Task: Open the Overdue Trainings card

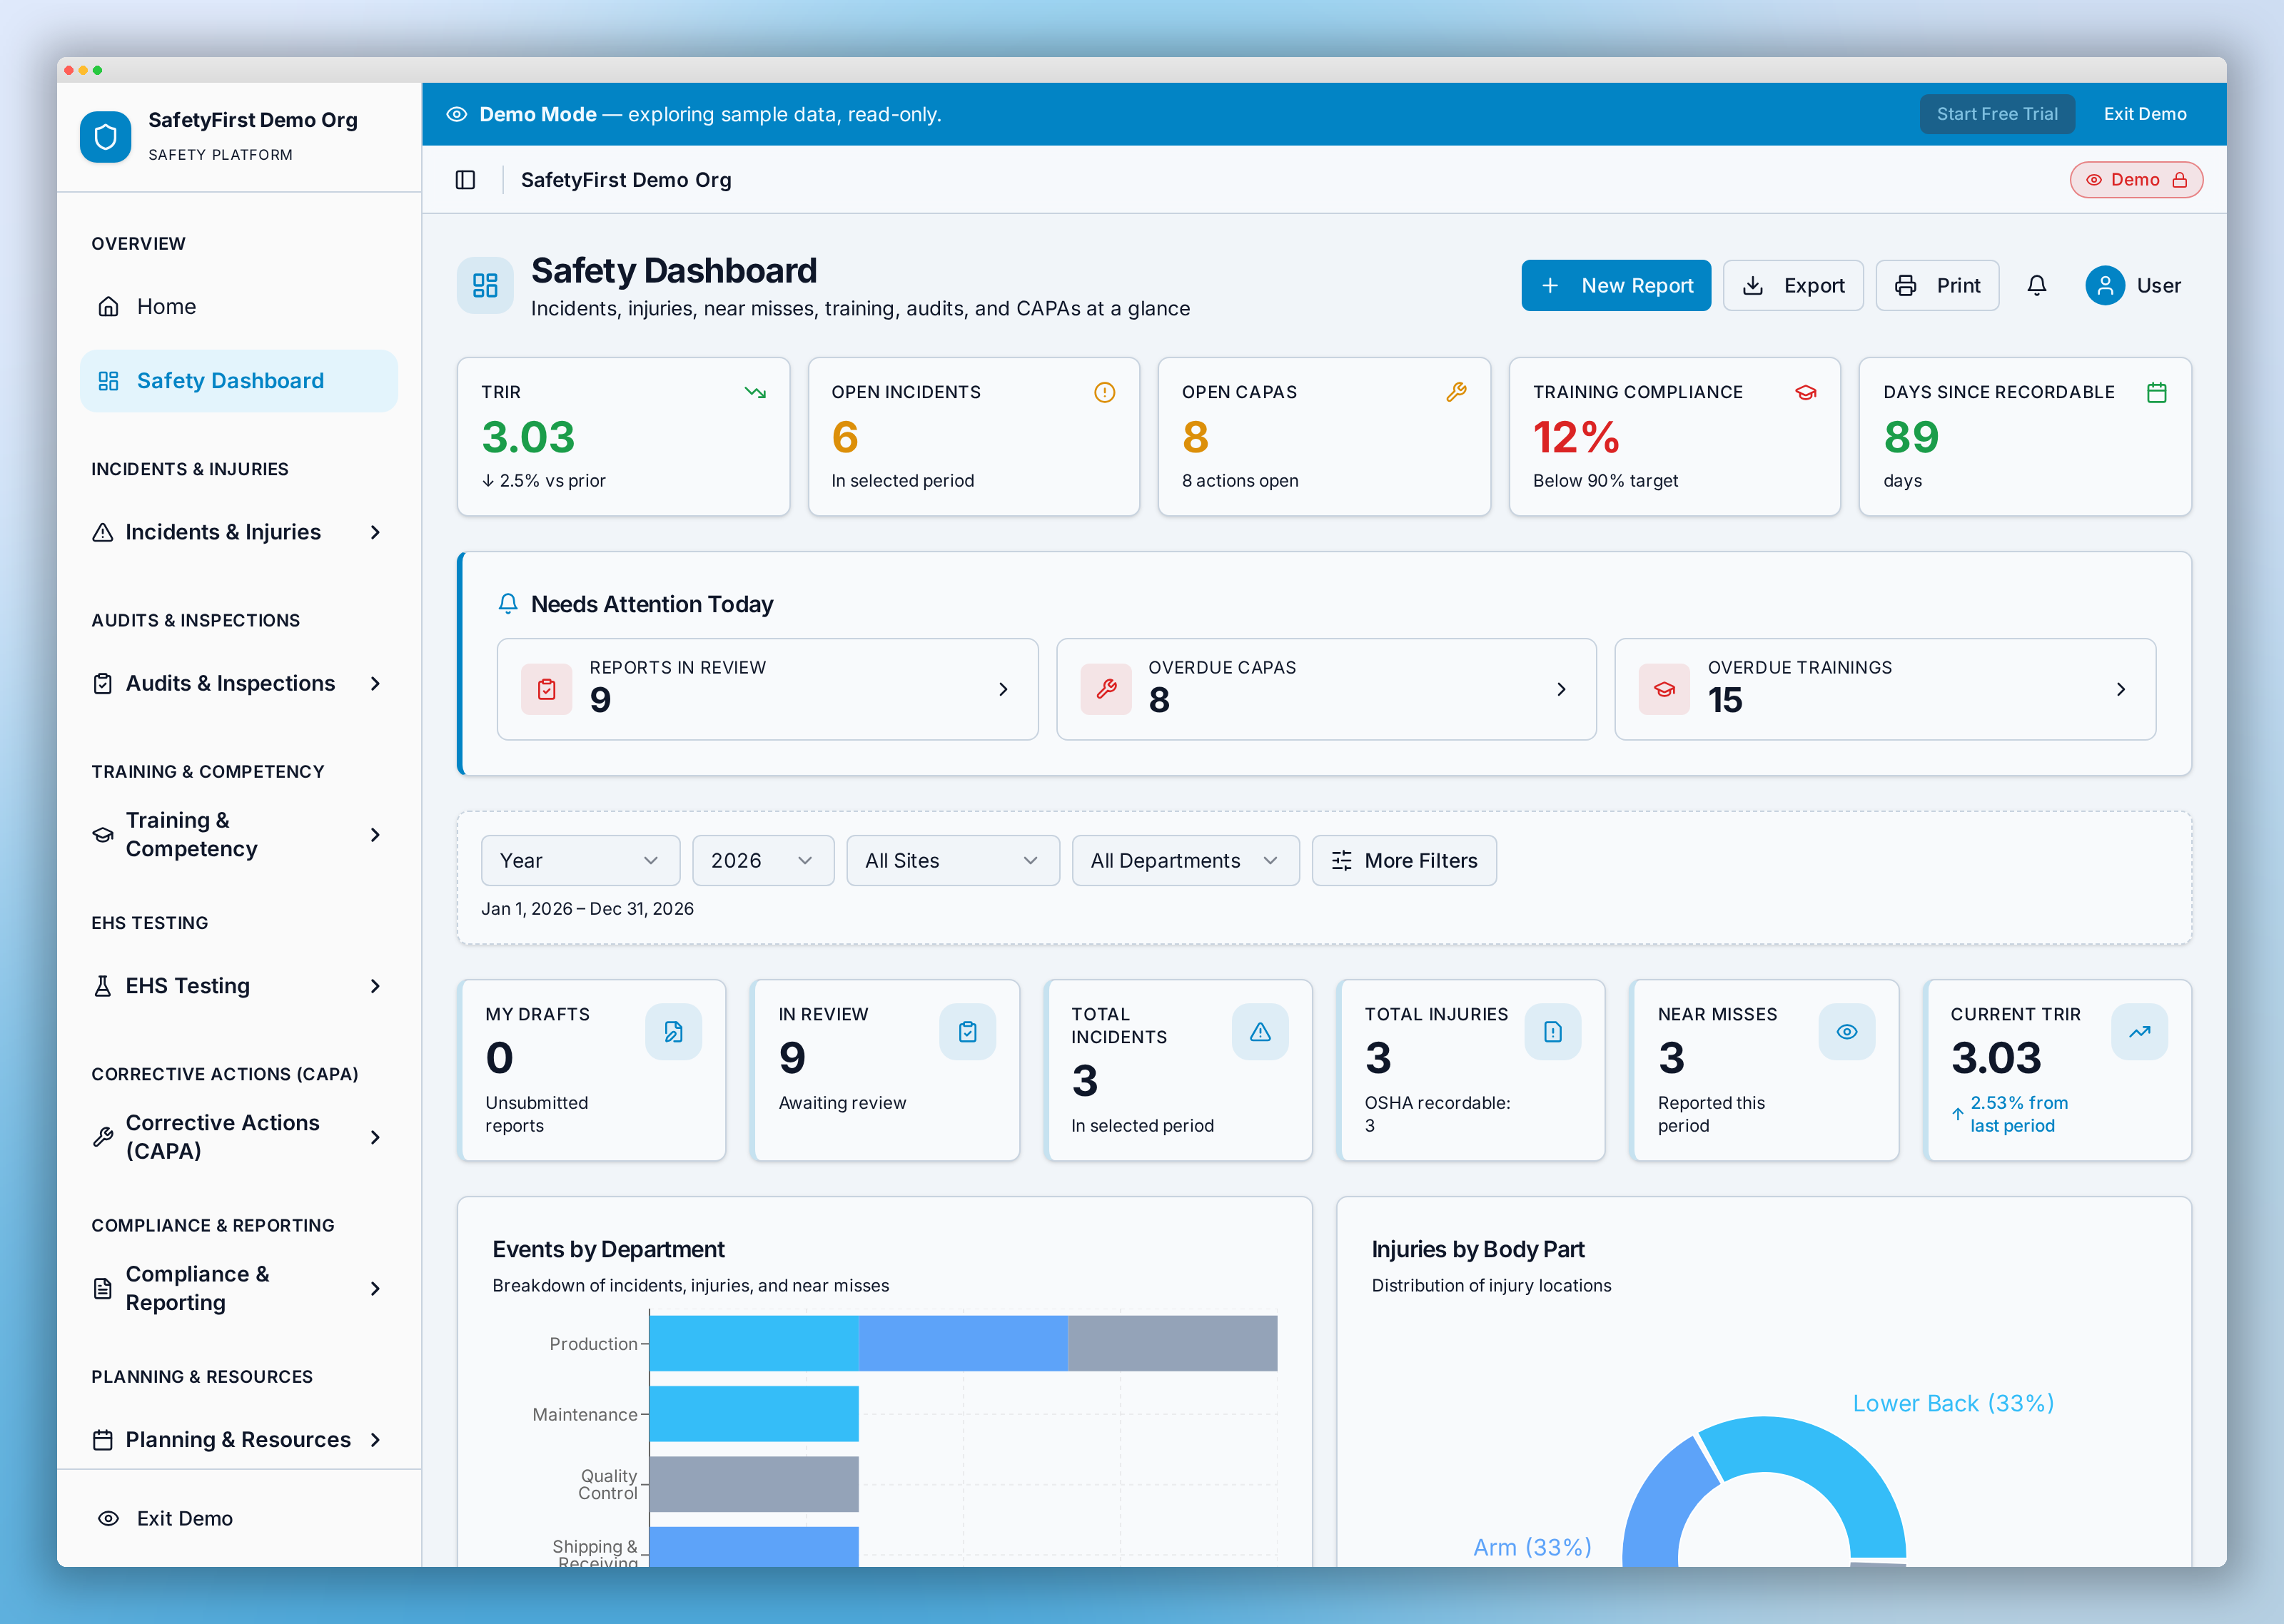Action: pyautogui.click(x=1885, y=690)
